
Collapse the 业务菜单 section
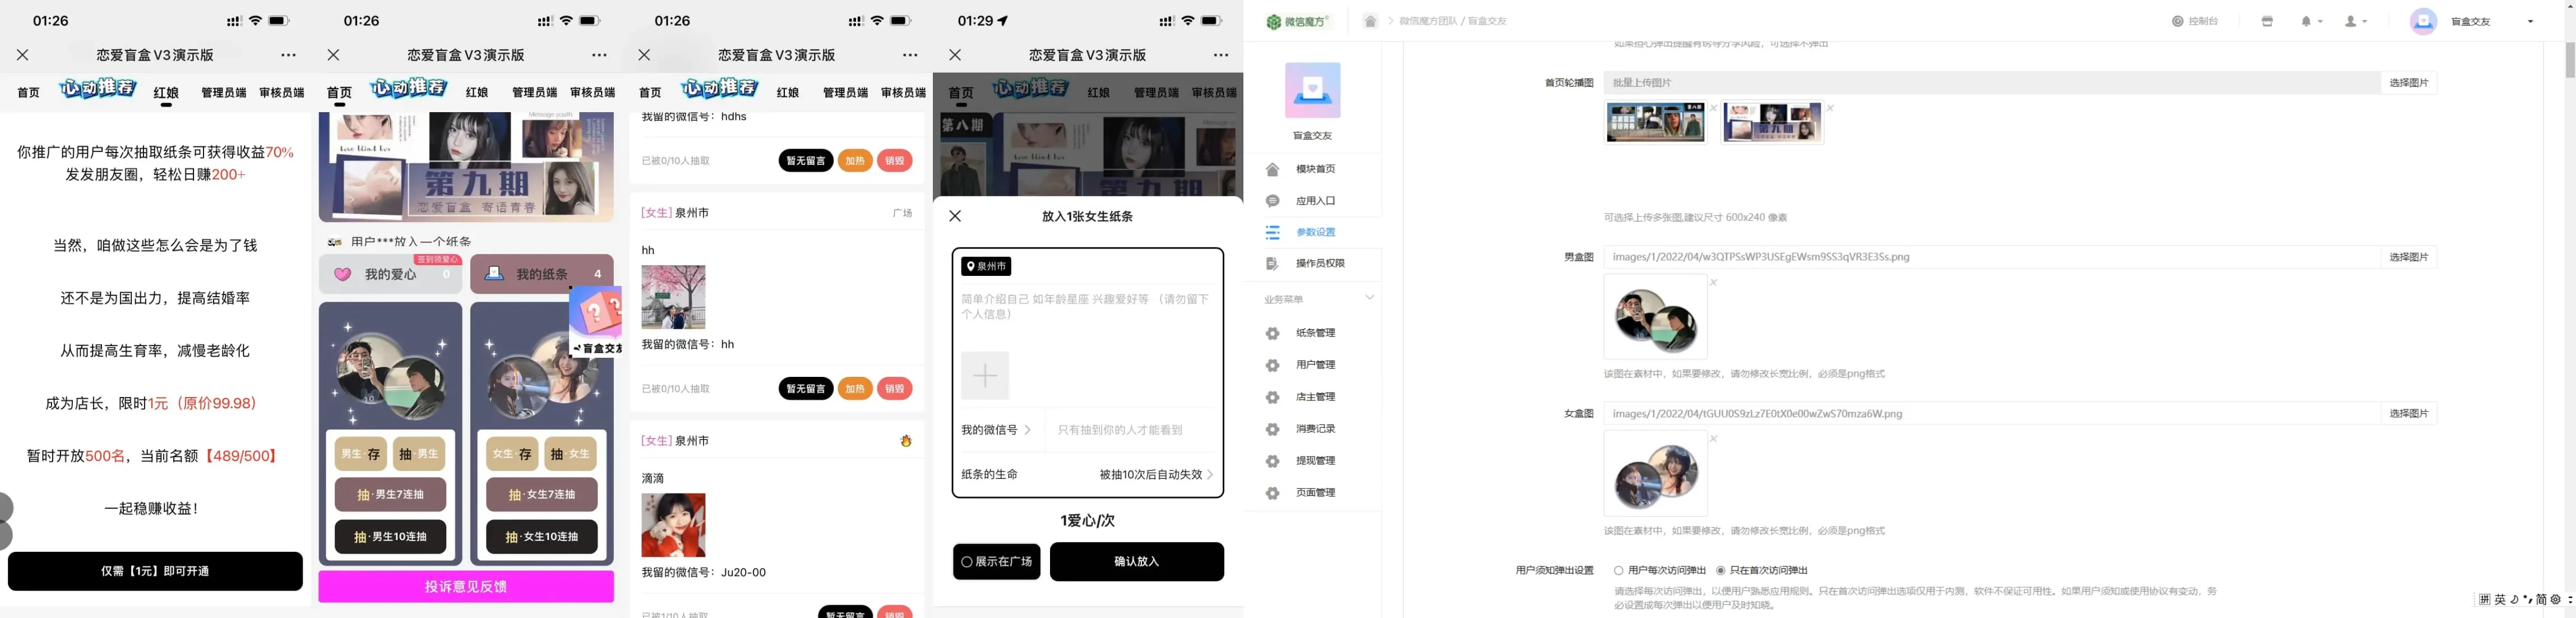tap(1369, 298)
